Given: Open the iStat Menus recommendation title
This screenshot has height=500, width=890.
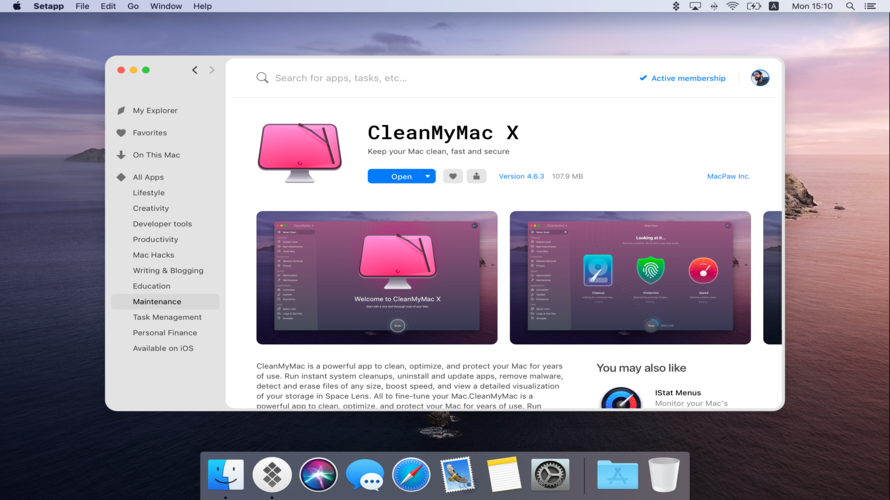Looking at the screenshot, I should click(678, 393).
